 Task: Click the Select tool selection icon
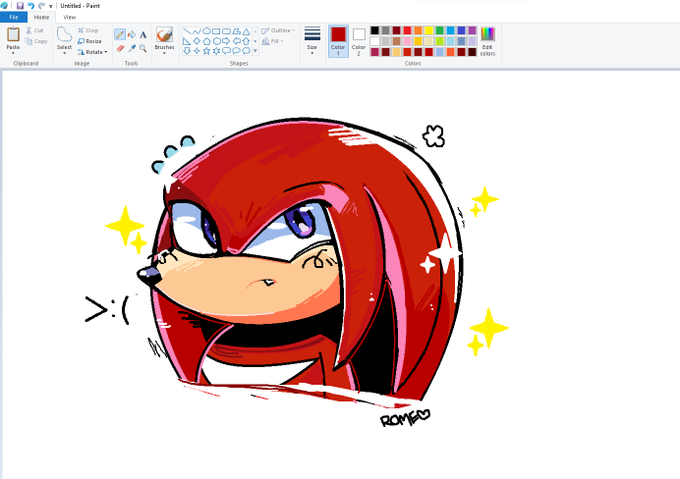click(x=64, y=35)
